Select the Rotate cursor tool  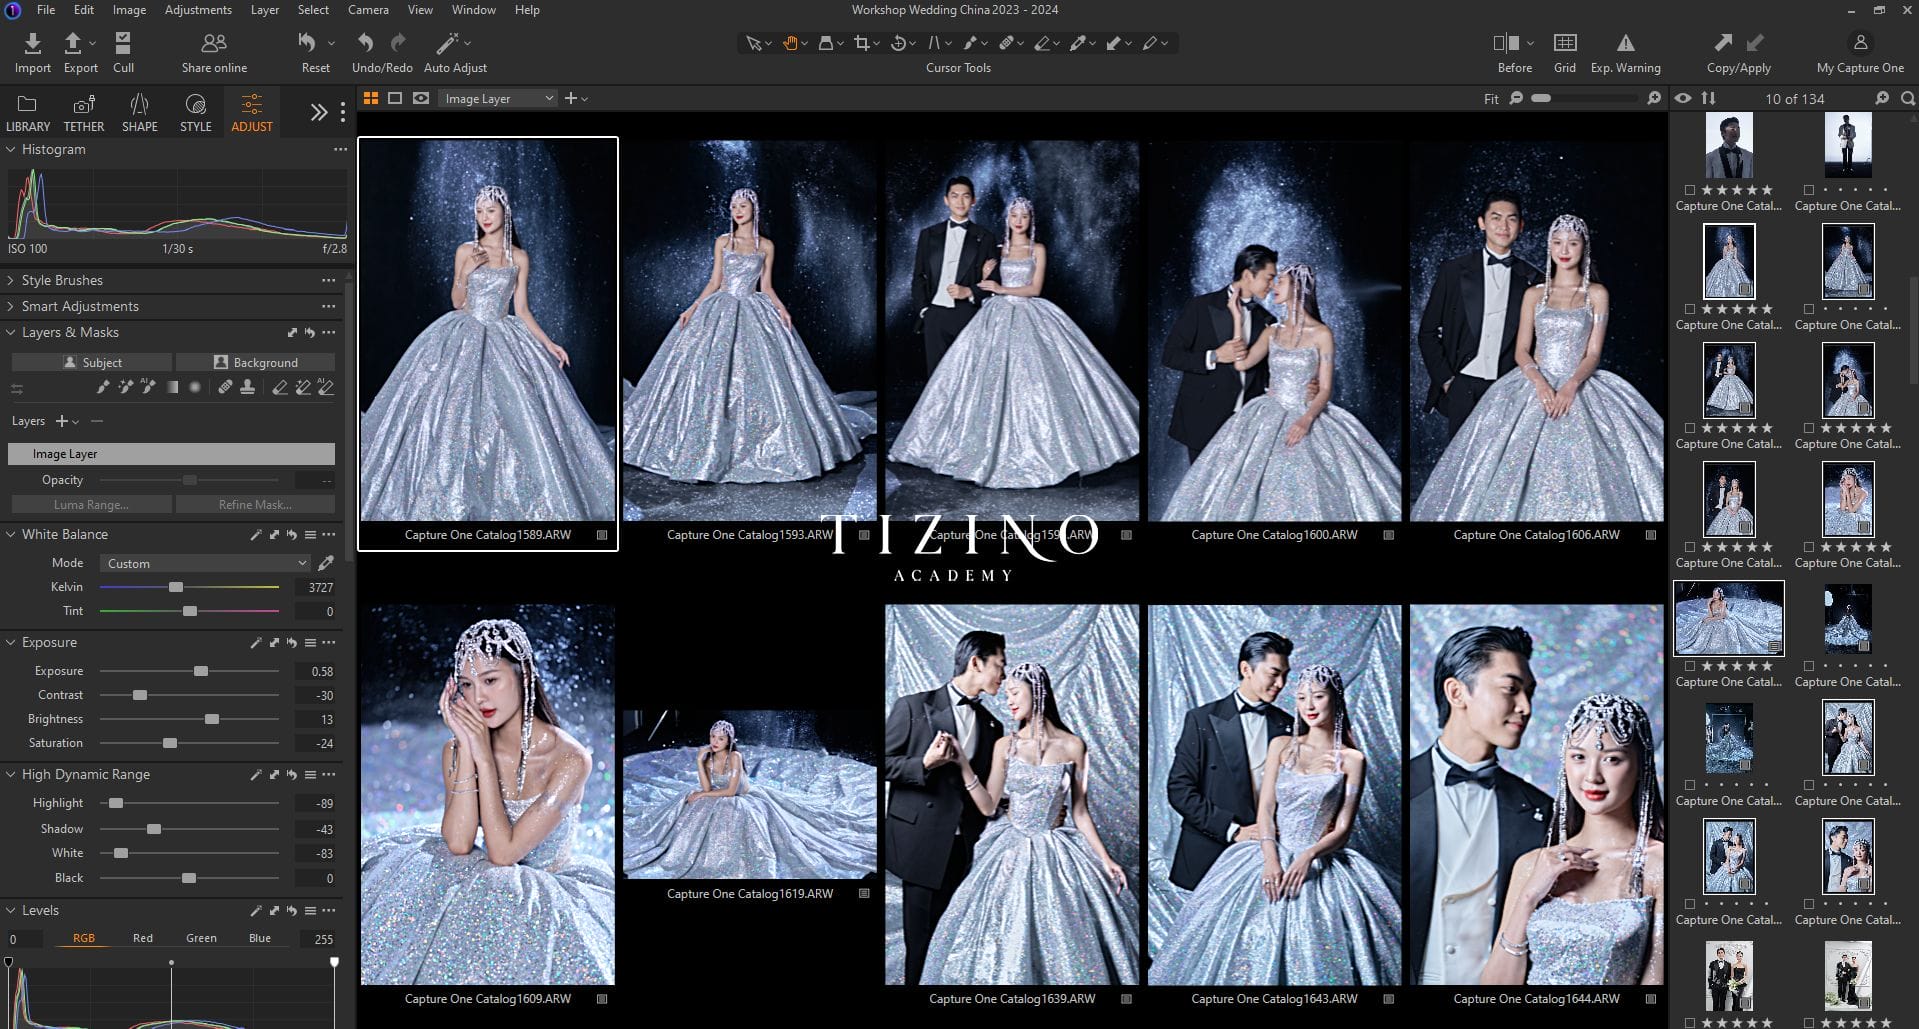(x=898, y=43)
